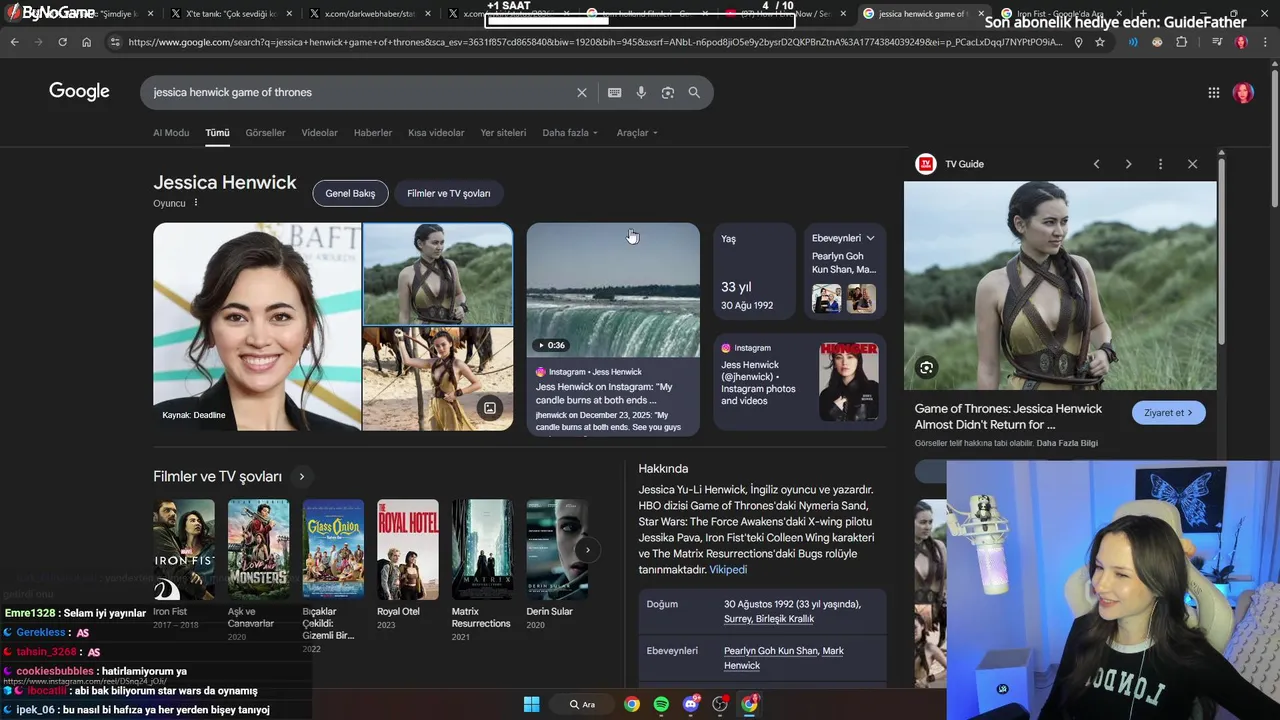The image size is (1280, 720).
Task: Click the Ziyaret et button
Action: coord(1168,413)
